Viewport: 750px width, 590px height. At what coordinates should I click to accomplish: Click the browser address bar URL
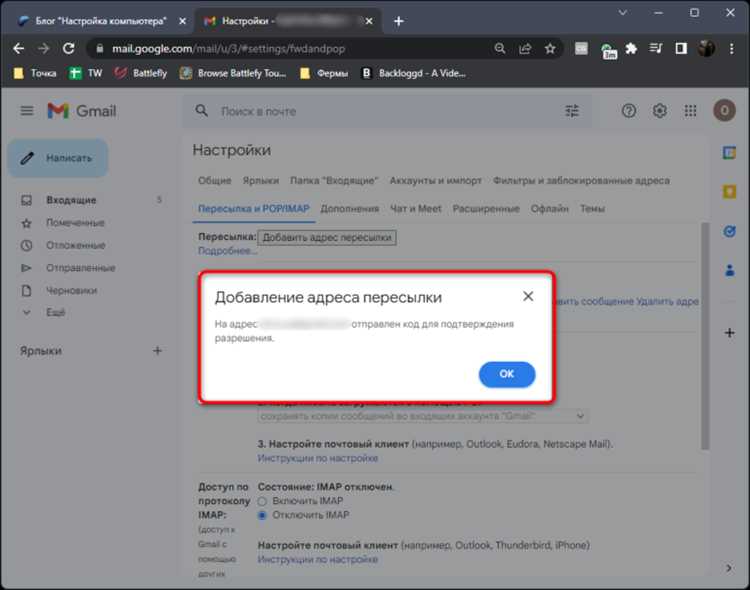(x=229, y=48)
